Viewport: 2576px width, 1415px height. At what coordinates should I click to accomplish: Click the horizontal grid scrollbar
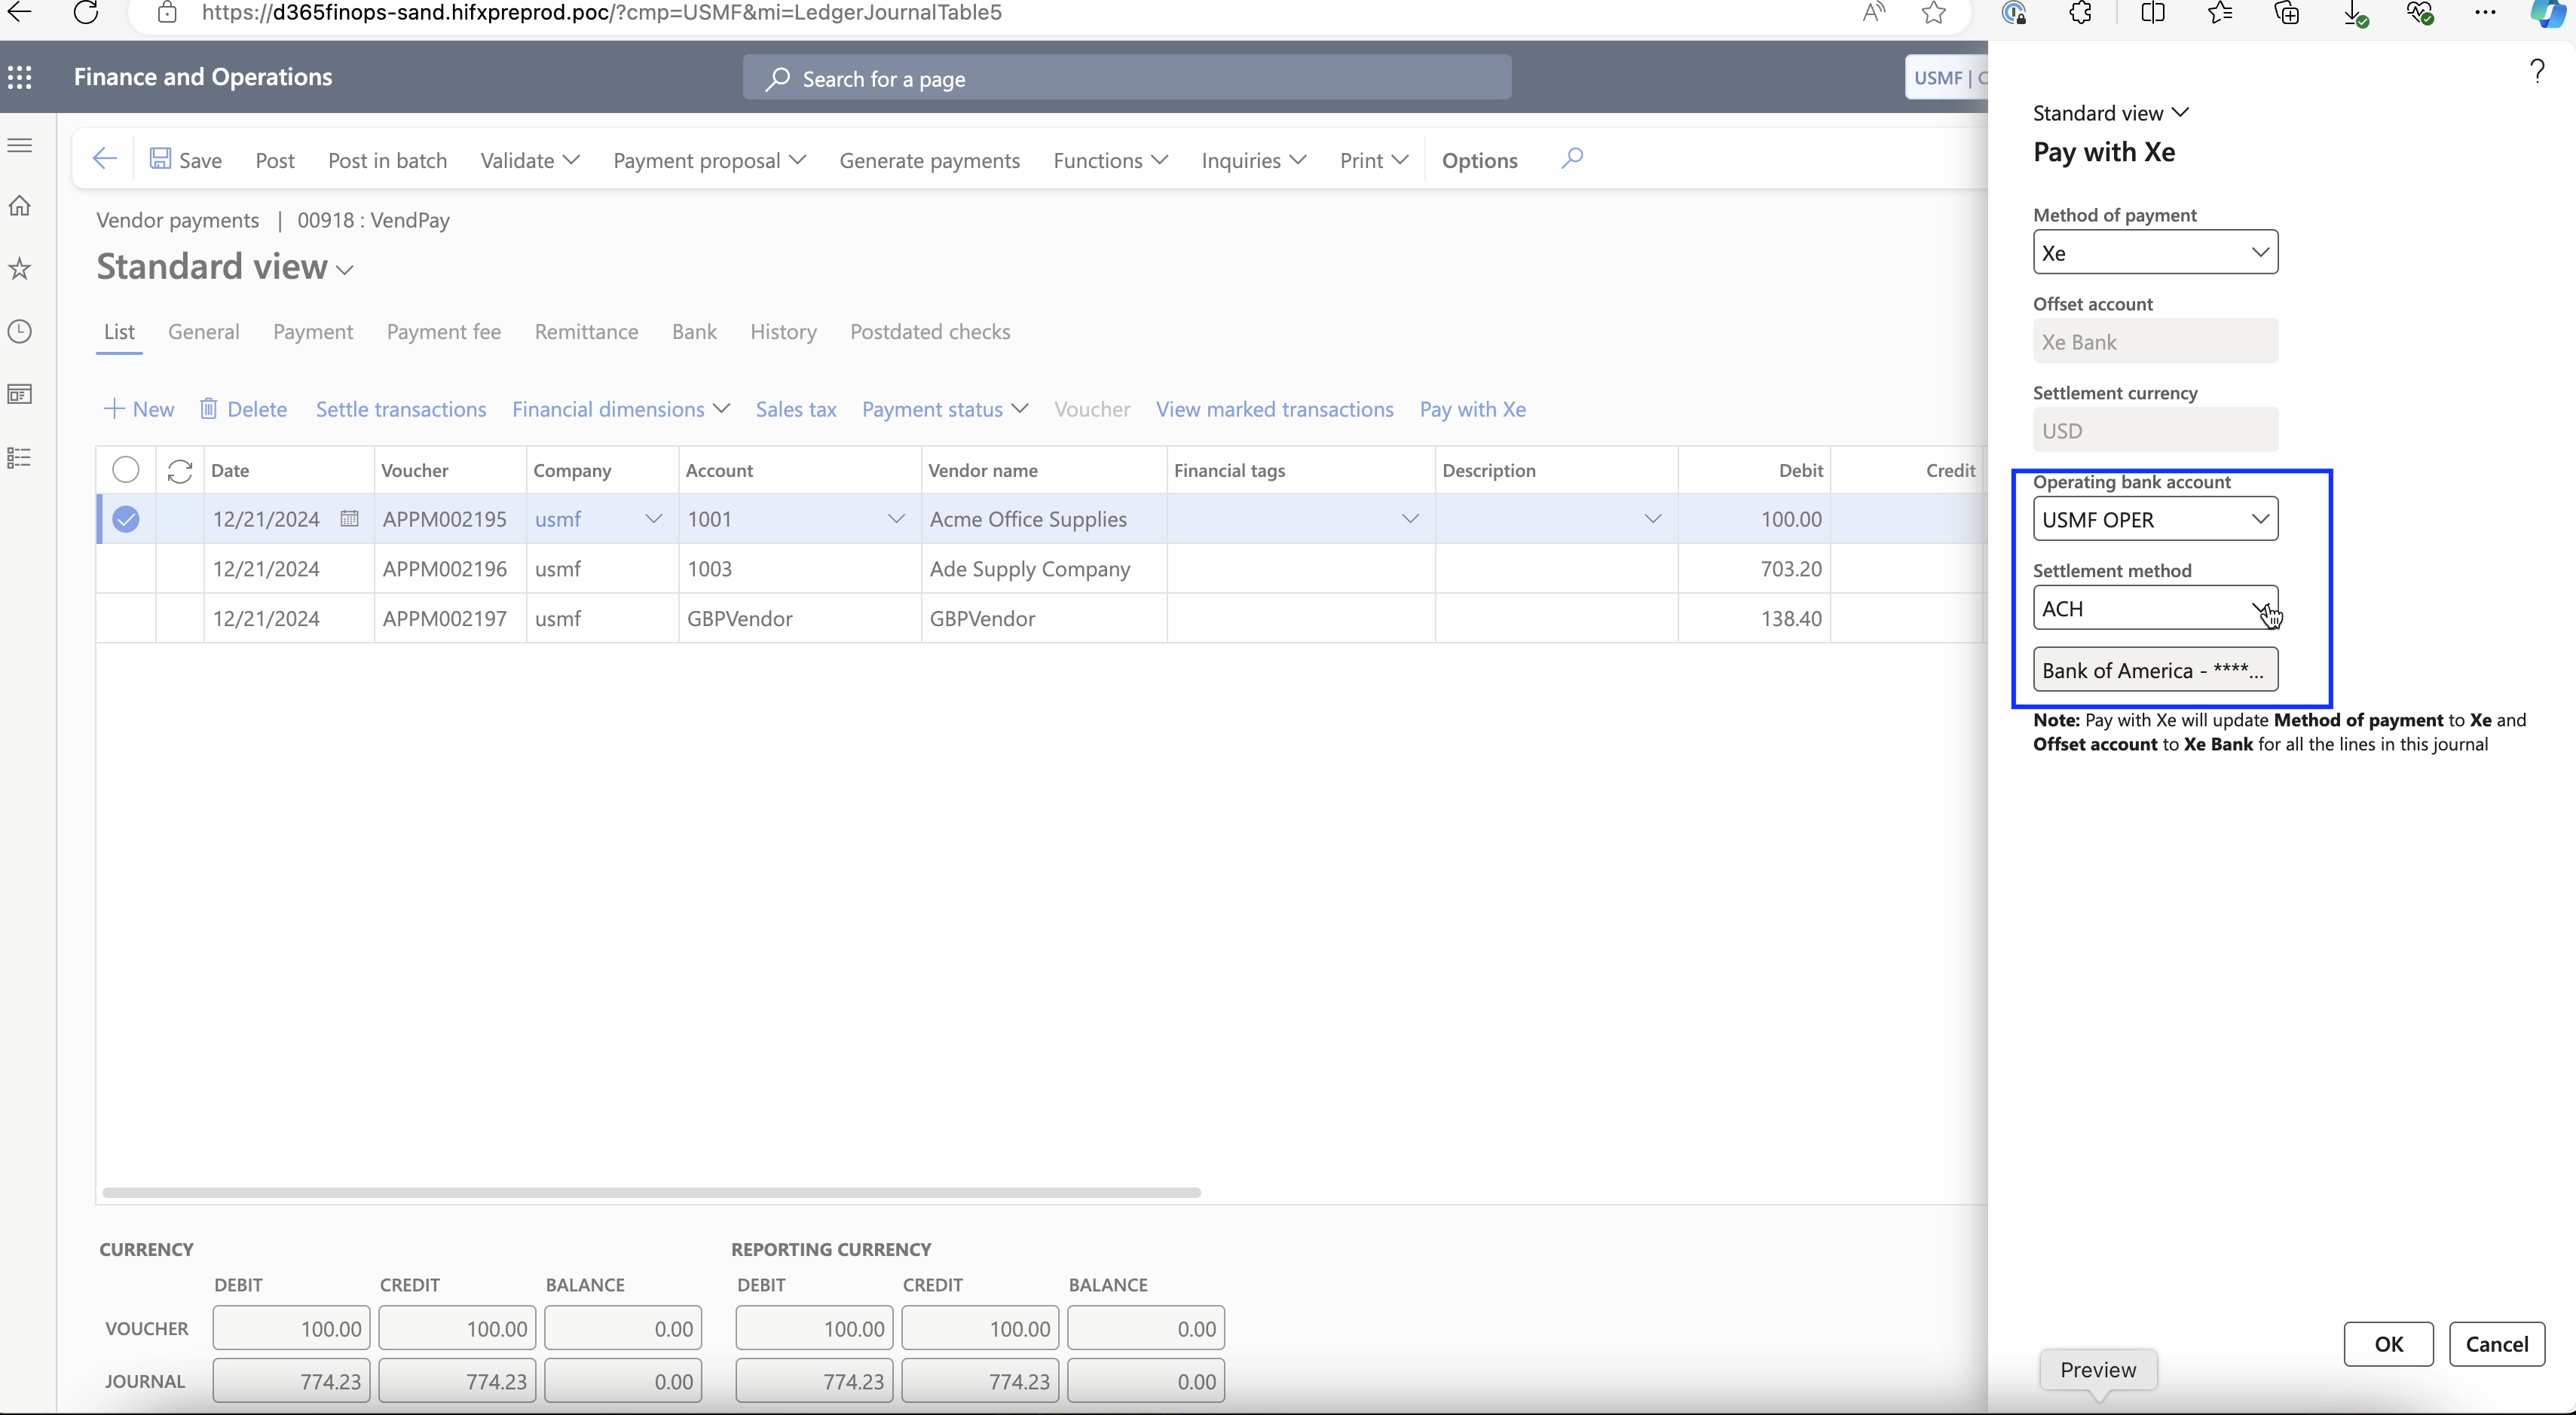[651, 1192]
